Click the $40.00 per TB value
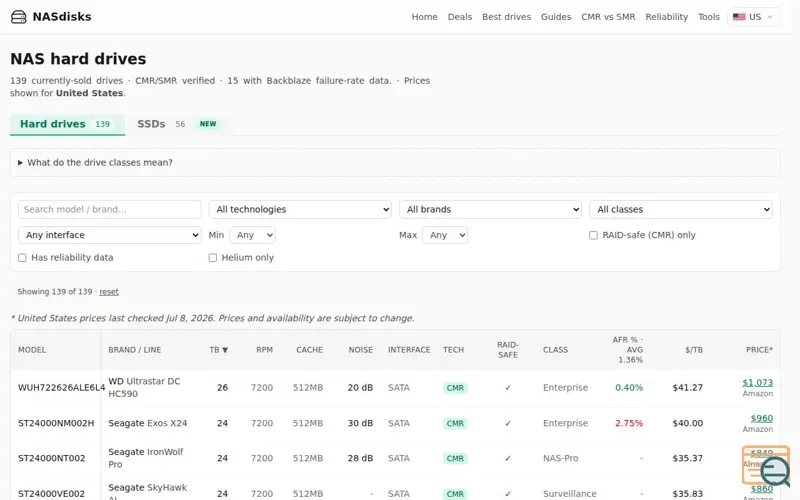800x500 pixels. point(688,423)
